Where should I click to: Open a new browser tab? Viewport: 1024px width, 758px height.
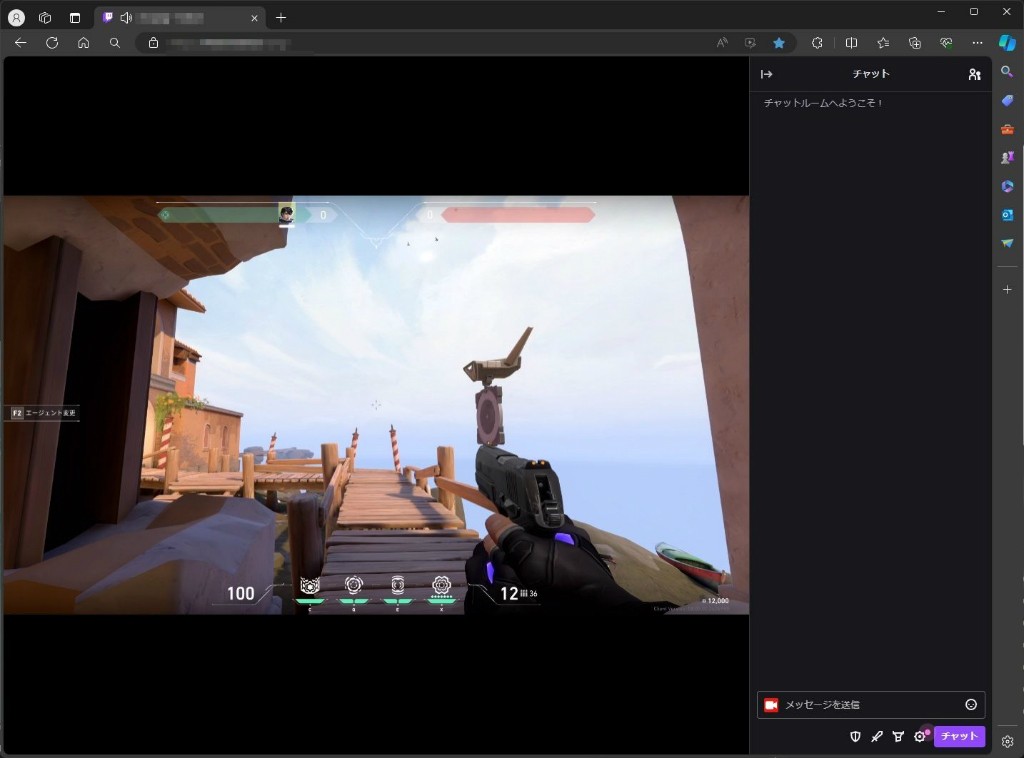click(281, 18)
